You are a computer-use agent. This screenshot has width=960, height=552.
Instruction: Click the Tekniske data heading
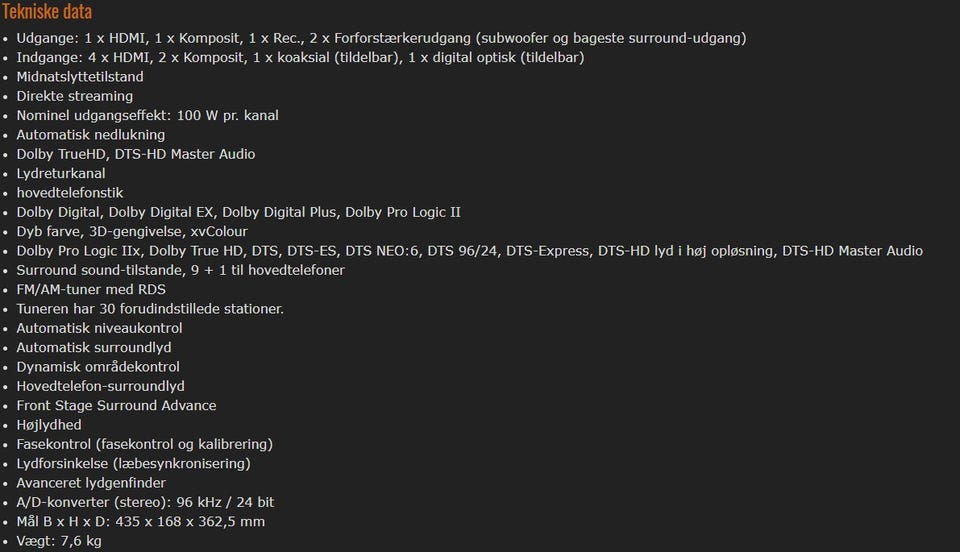[x=47, y=11]
